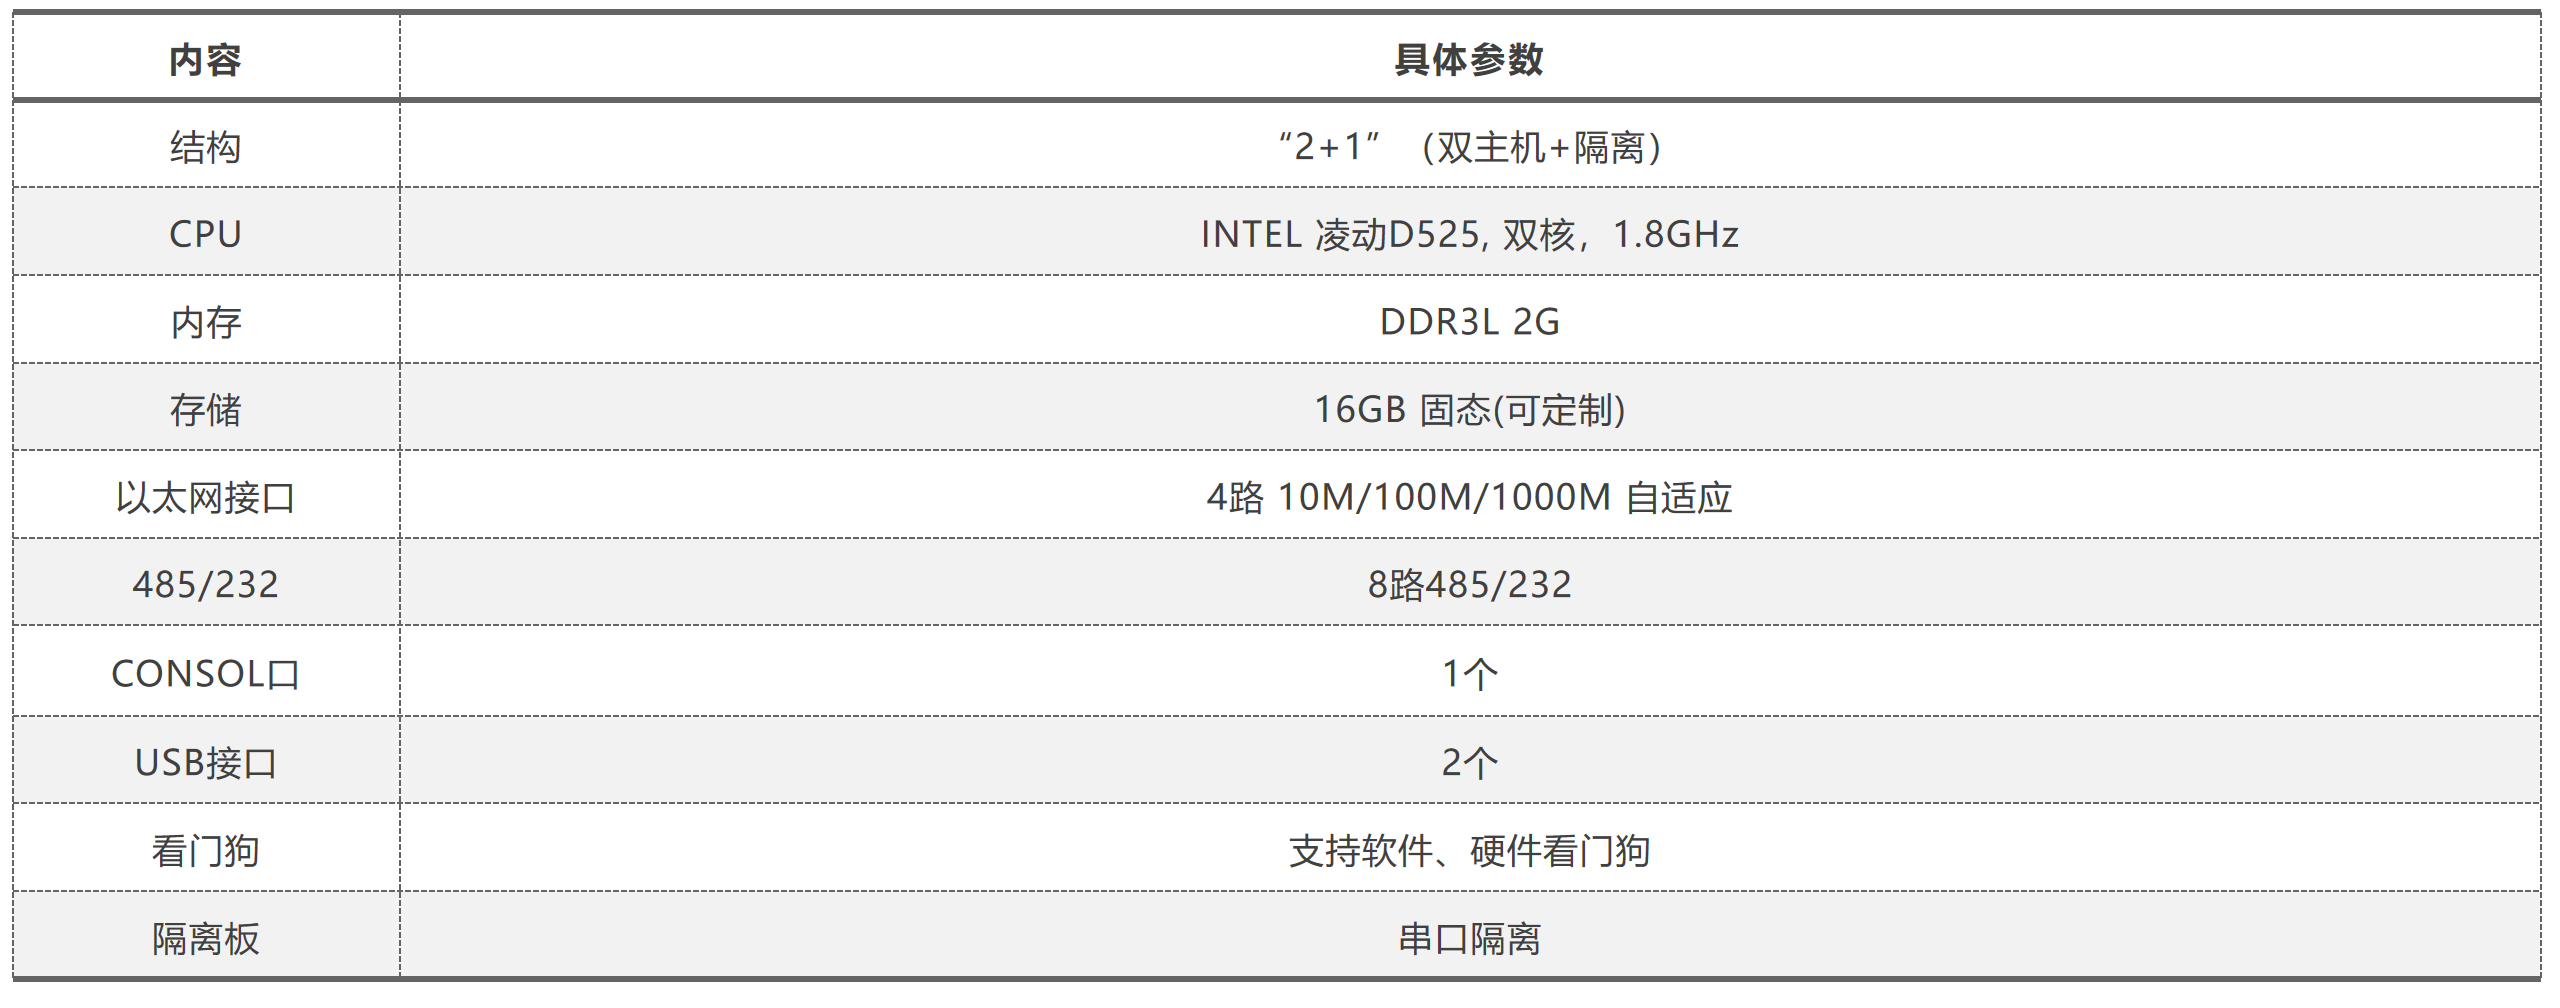Viewport: 2560px width, 1008px height.
Task: Click the 4路 10M/100M/1000M 自适应 value
Action: [1469, 497]
